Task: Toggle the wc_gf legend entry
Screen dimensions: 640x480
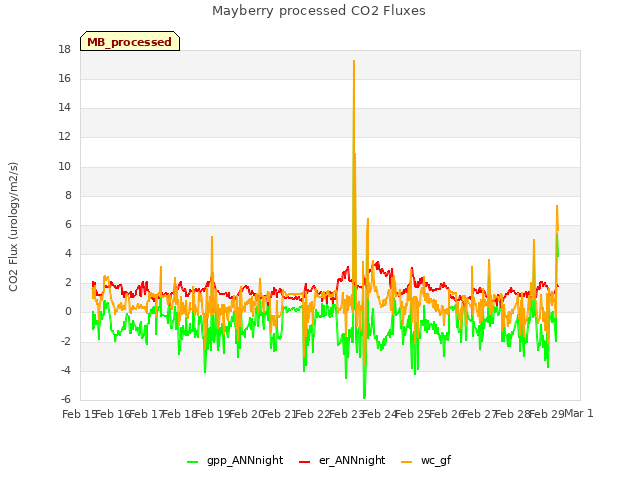Action: [x=426, y=460]
